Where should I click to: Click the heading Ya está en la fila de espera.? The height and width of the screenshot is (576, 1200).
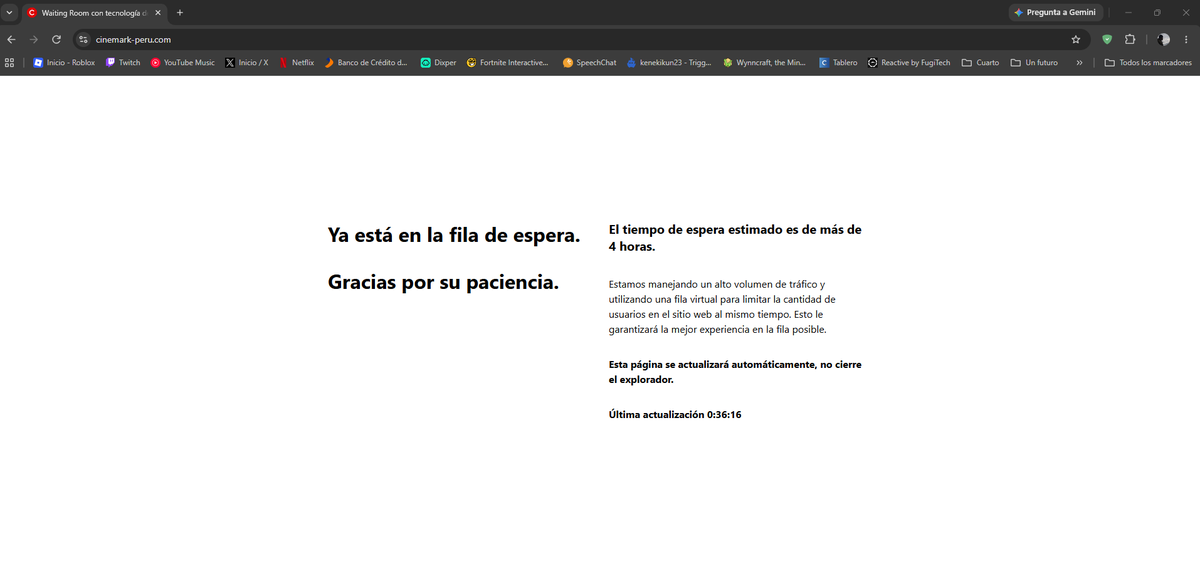click(x=454, y=236)
